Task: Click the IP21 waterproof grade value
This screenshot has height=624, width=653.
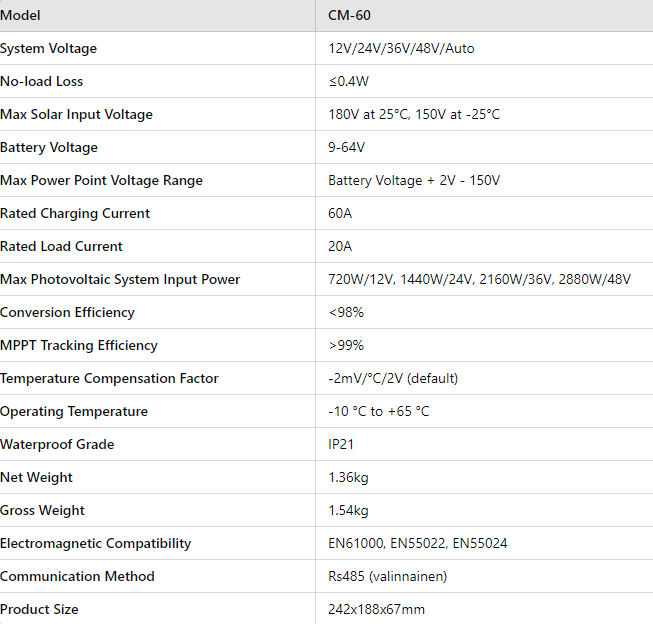Action: [341, 444]
